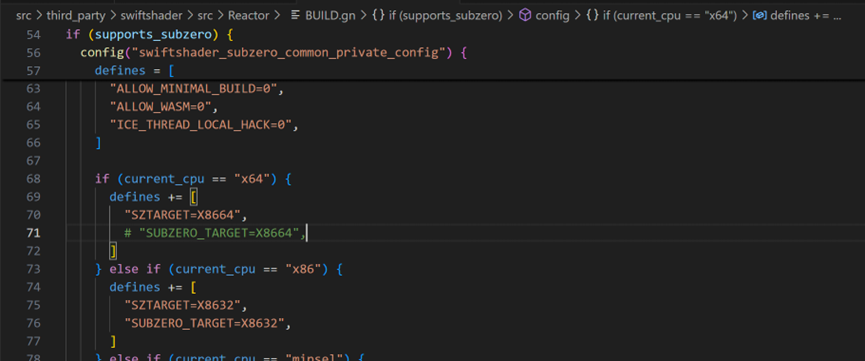865x361 pixels.
Task: Click the "x64" string on line 68
Action: click(252, 179)
